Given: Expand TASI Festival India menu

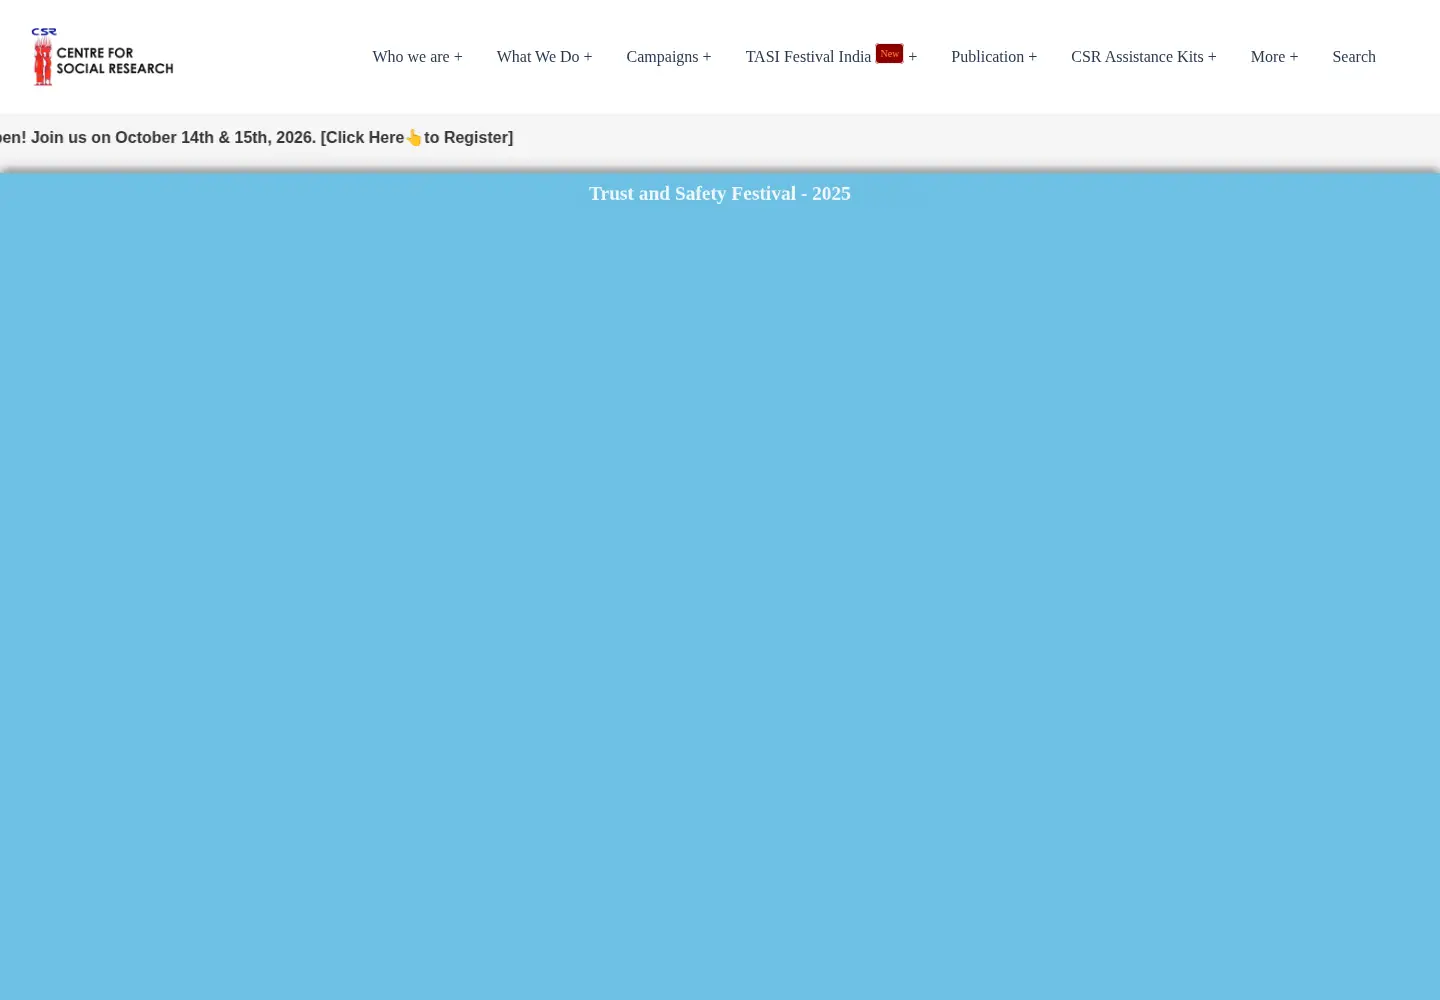Looking at the screenshot, I should pos(831,57).
